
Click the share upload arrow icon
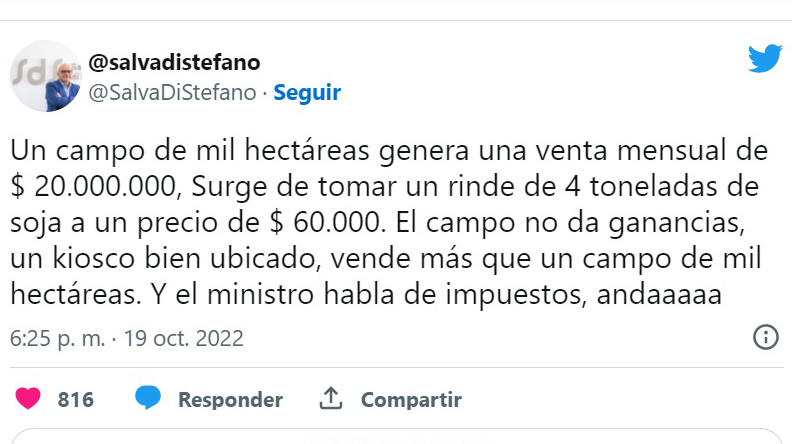click(x=331, y=399)
